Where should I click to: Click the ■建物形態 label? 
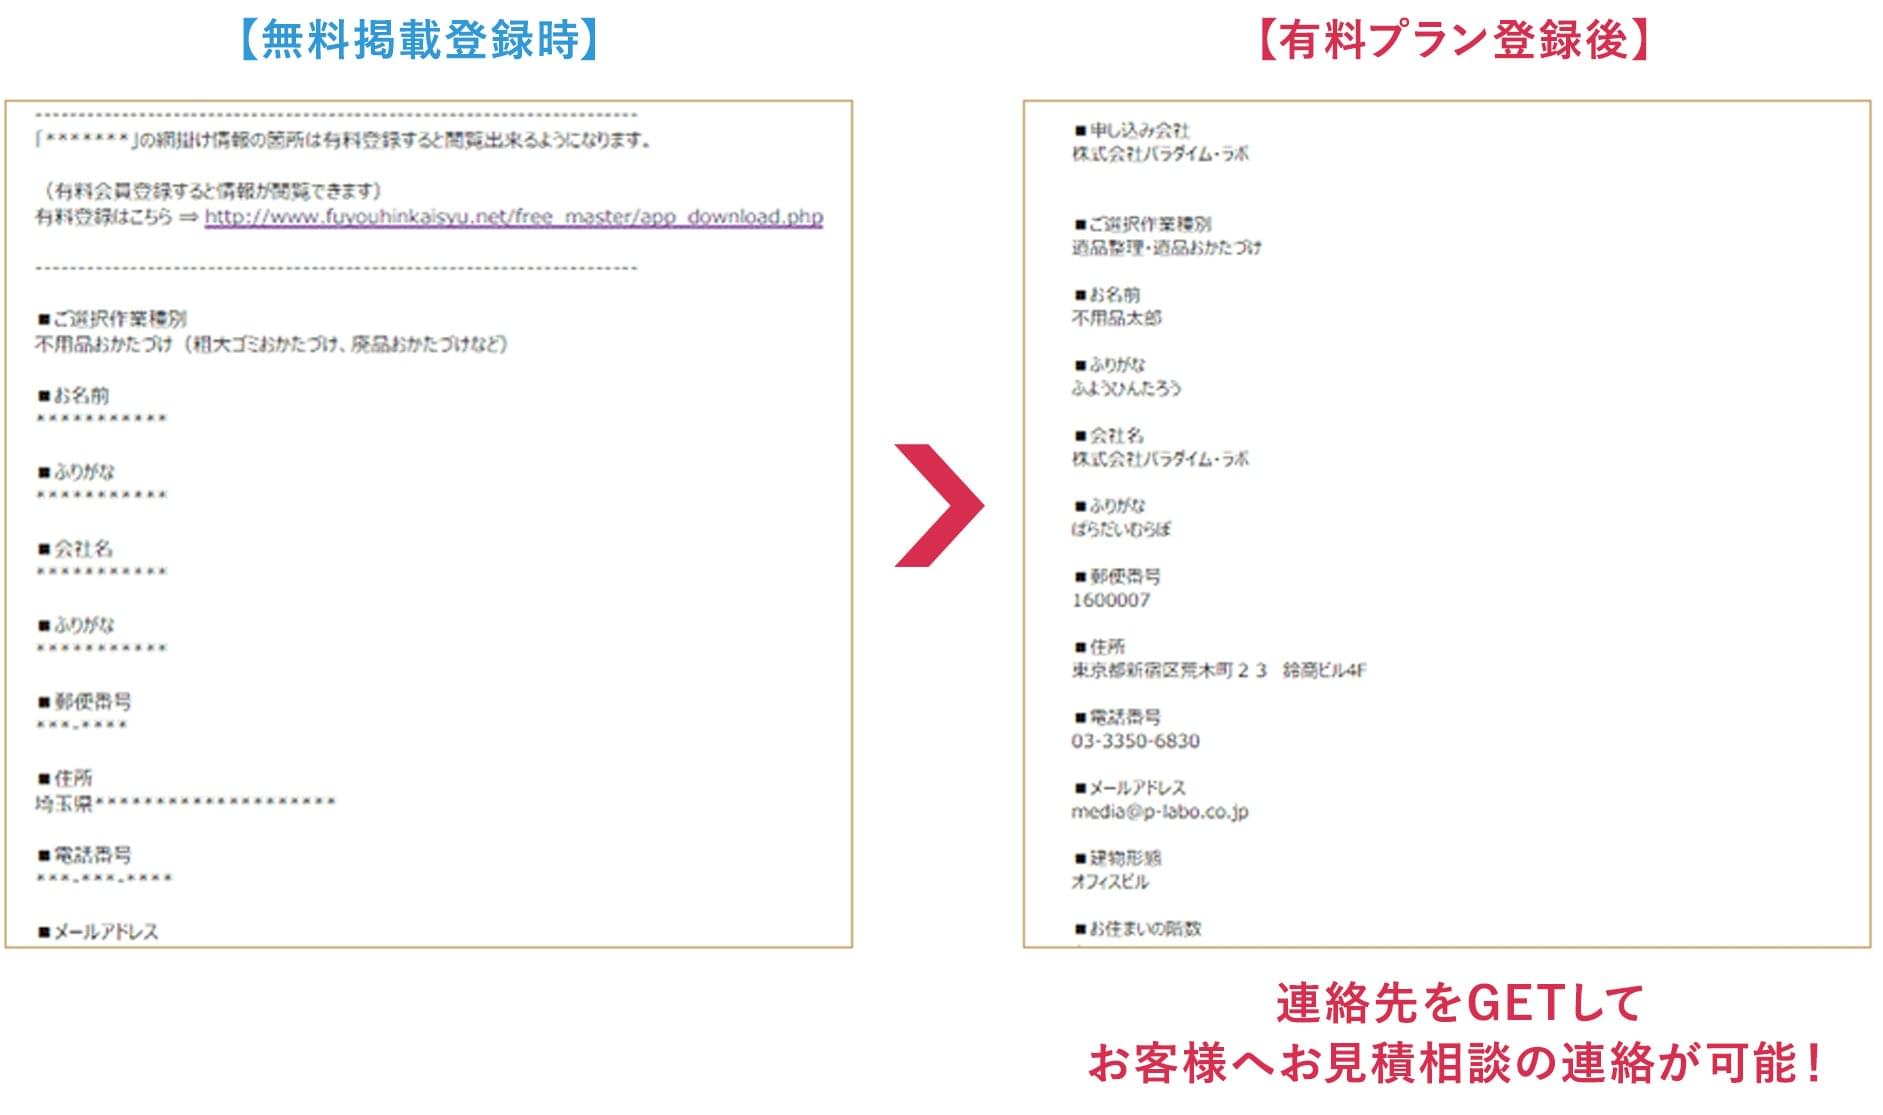tap(1117, 858)
